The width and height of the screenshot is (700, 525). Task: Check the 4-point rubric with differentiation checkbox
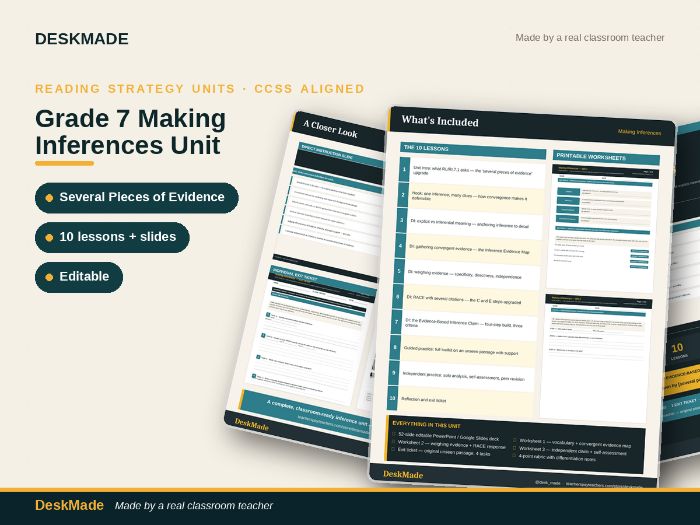514,455
